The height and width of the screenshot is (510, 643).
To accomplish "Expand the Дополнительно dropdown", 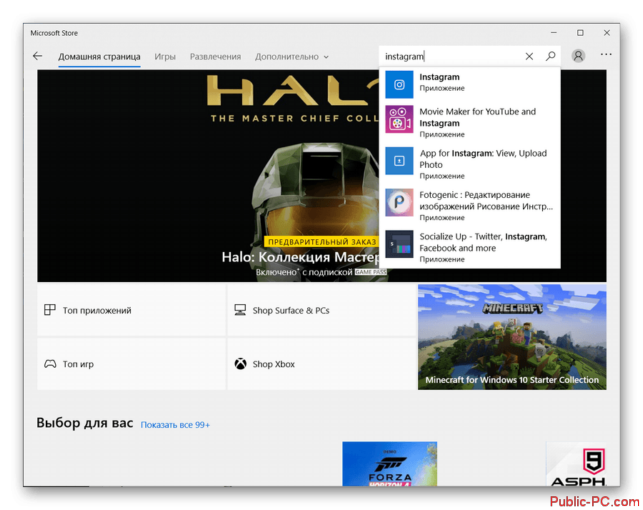I will tap(292, 57).
